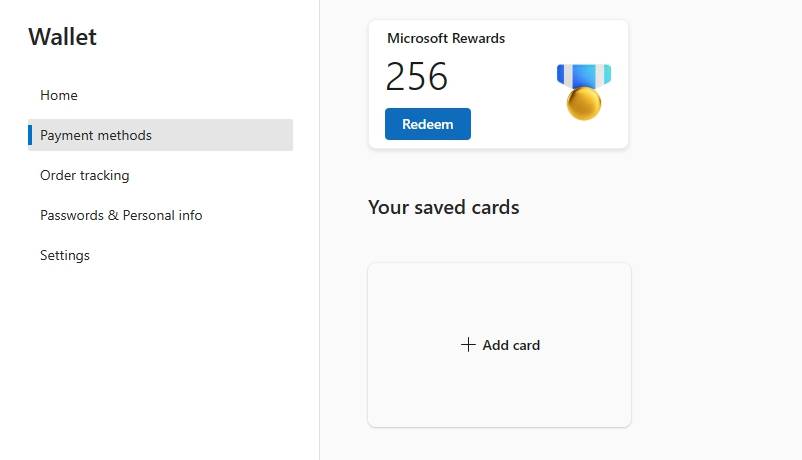
Task: Open Passwords & Personal info
Action: tap(121, 215)
